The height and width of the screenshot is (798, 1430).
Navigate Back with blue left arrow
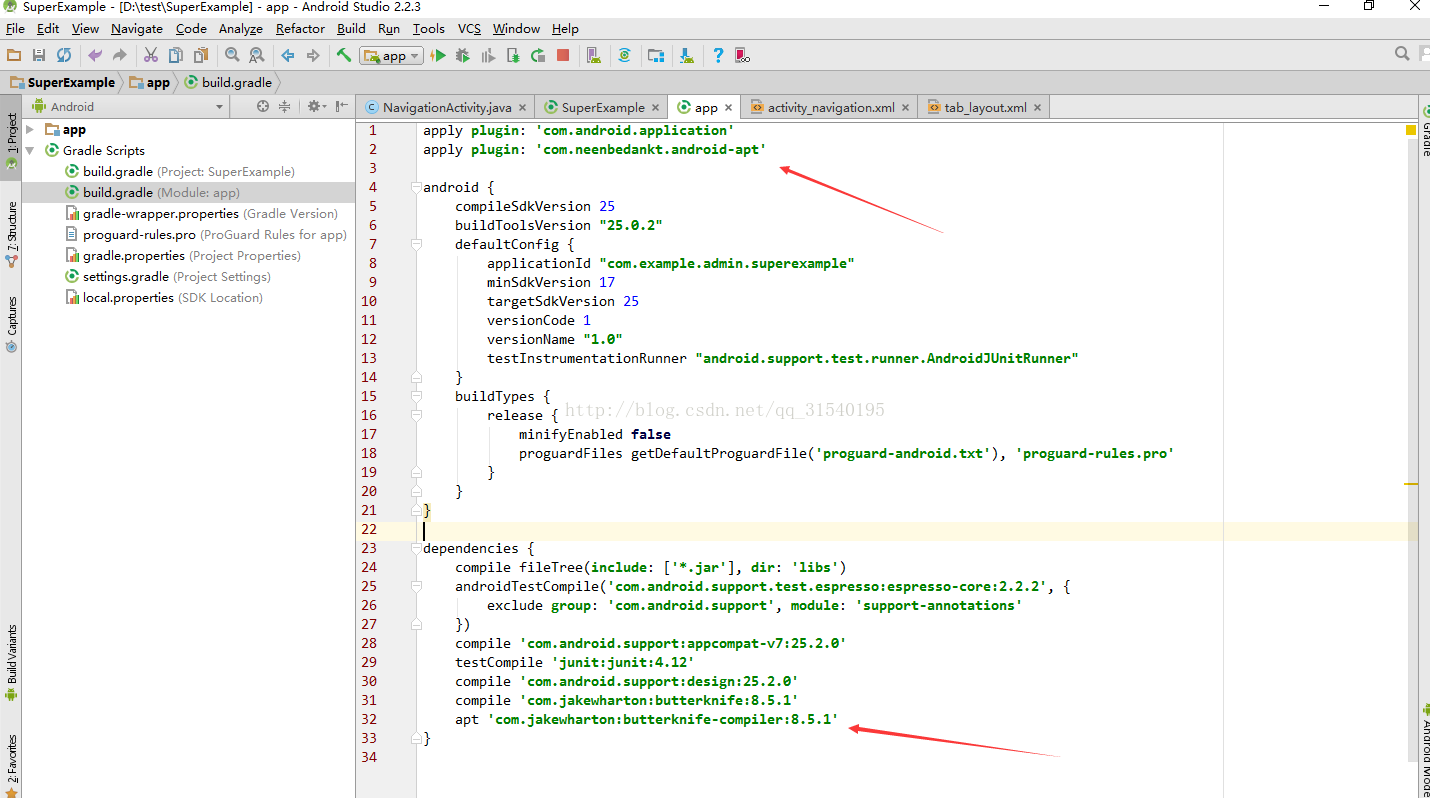[x=288, y=56]
